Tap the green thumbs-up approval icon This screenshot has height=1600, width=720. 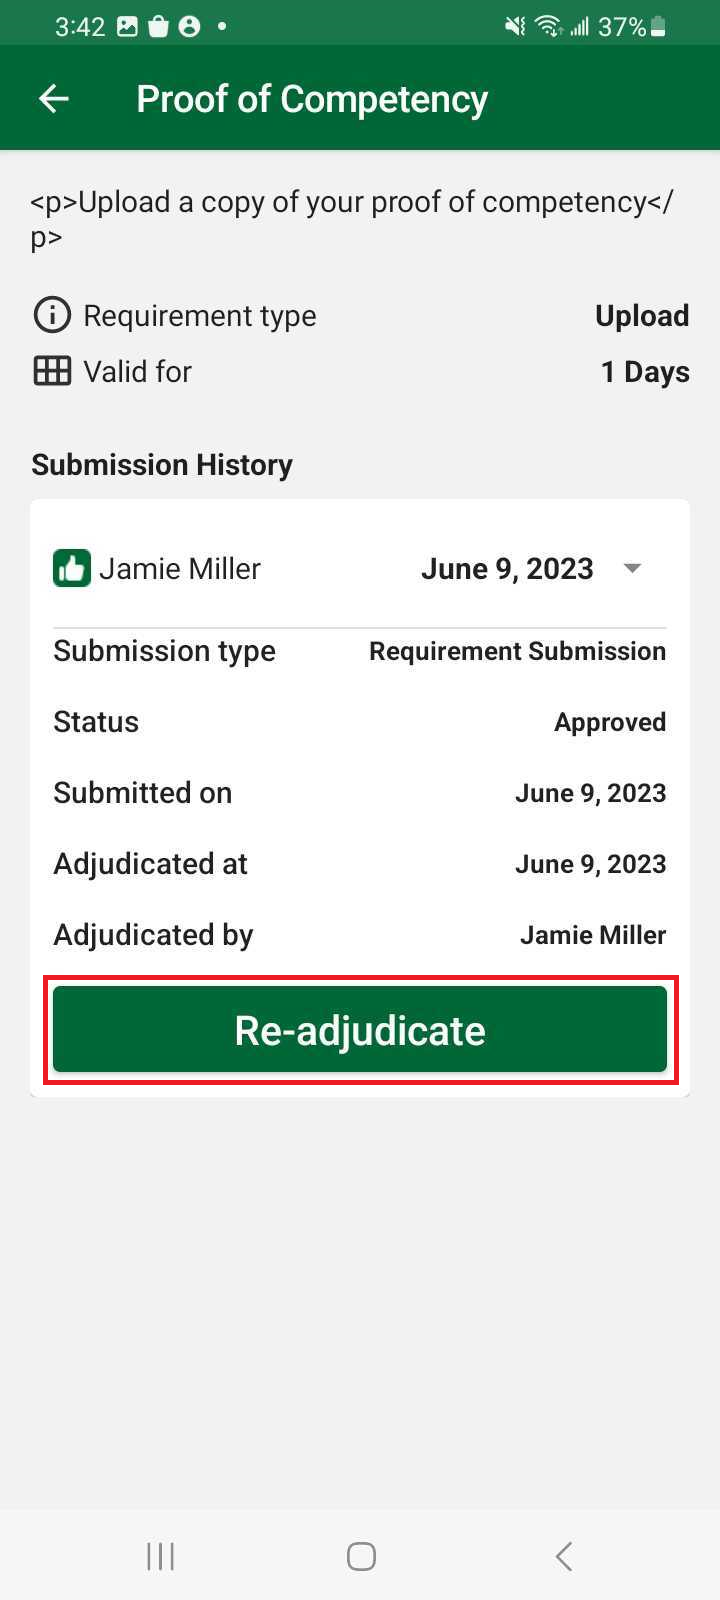tap(72, 568)
